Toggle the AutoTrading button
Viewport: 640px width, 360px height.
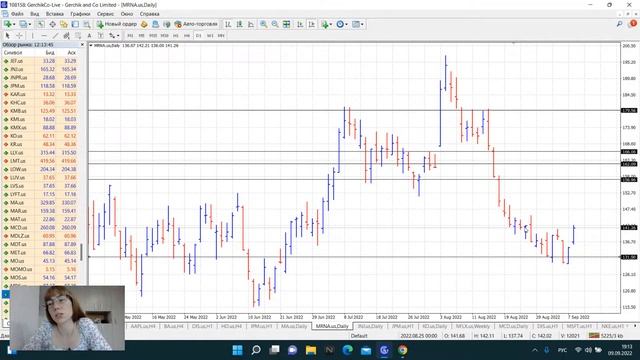(196, 24)
